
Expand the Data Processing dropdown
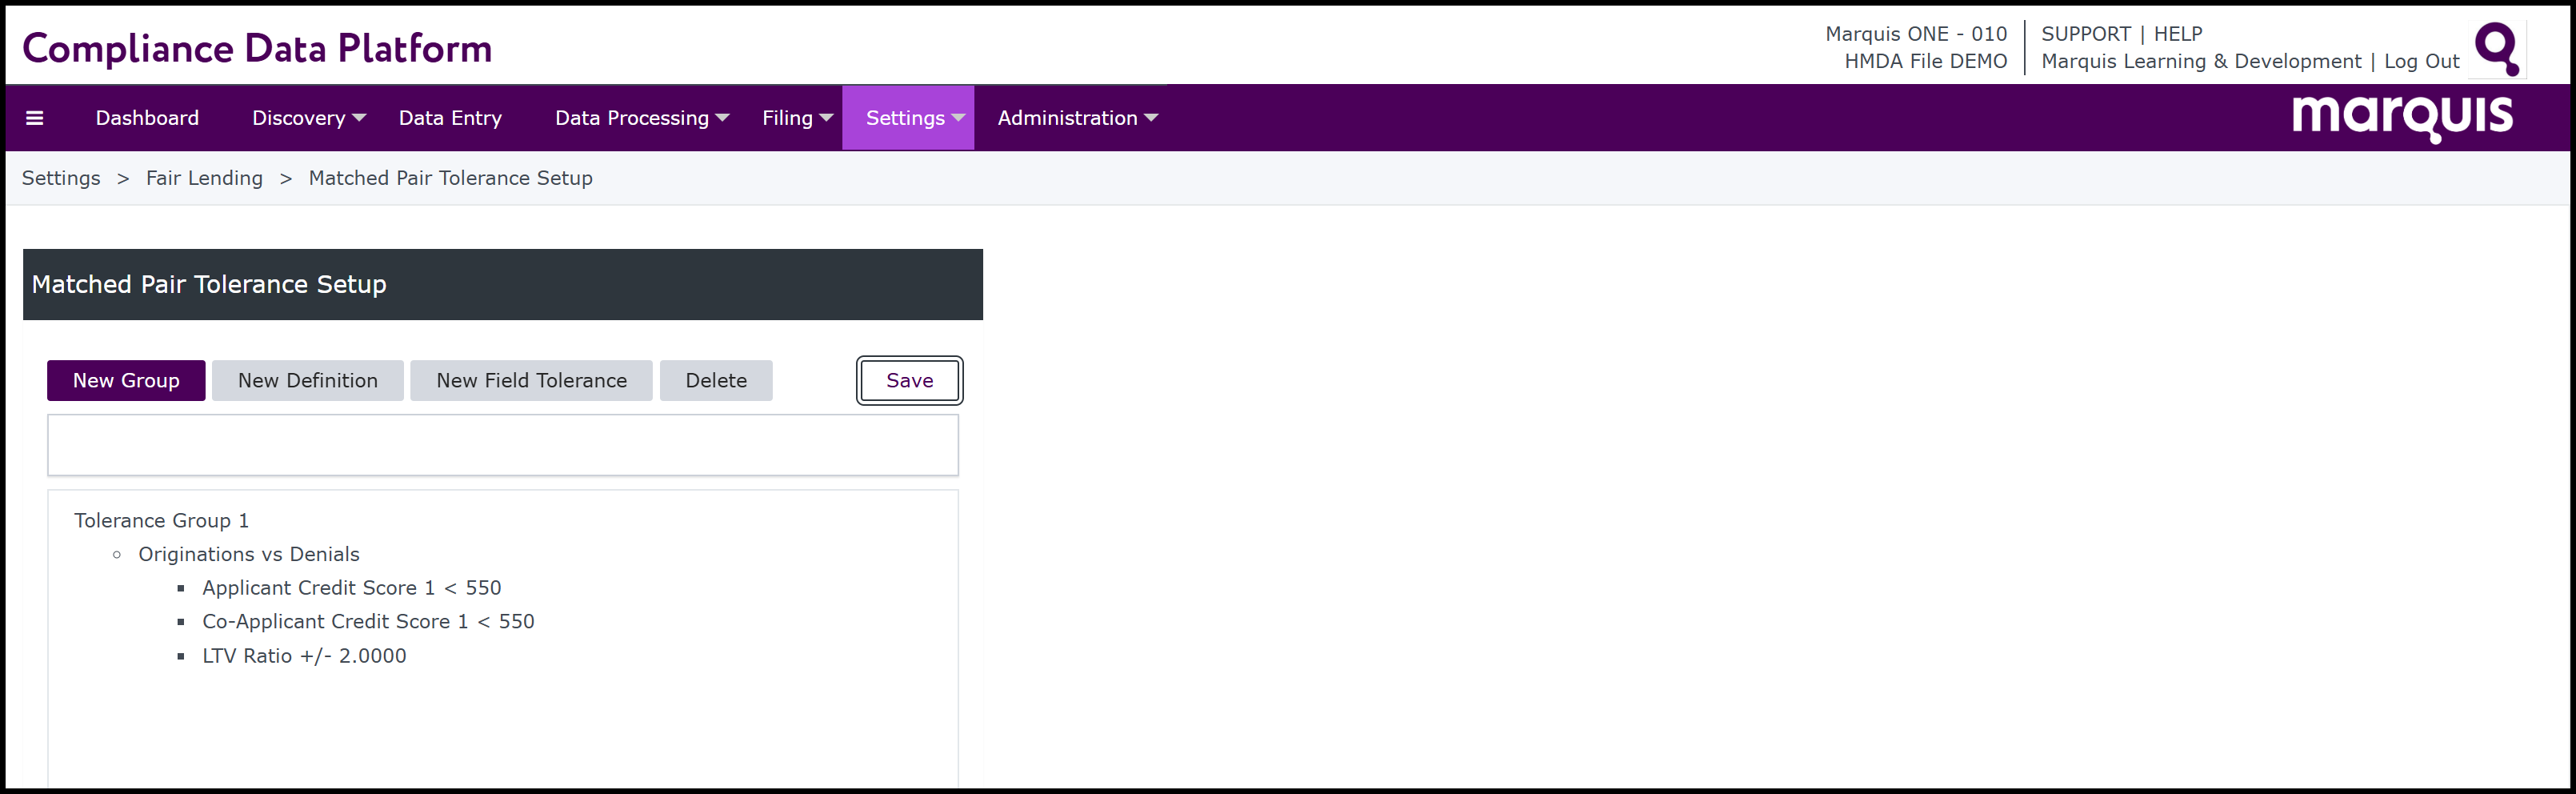[641, 118]
